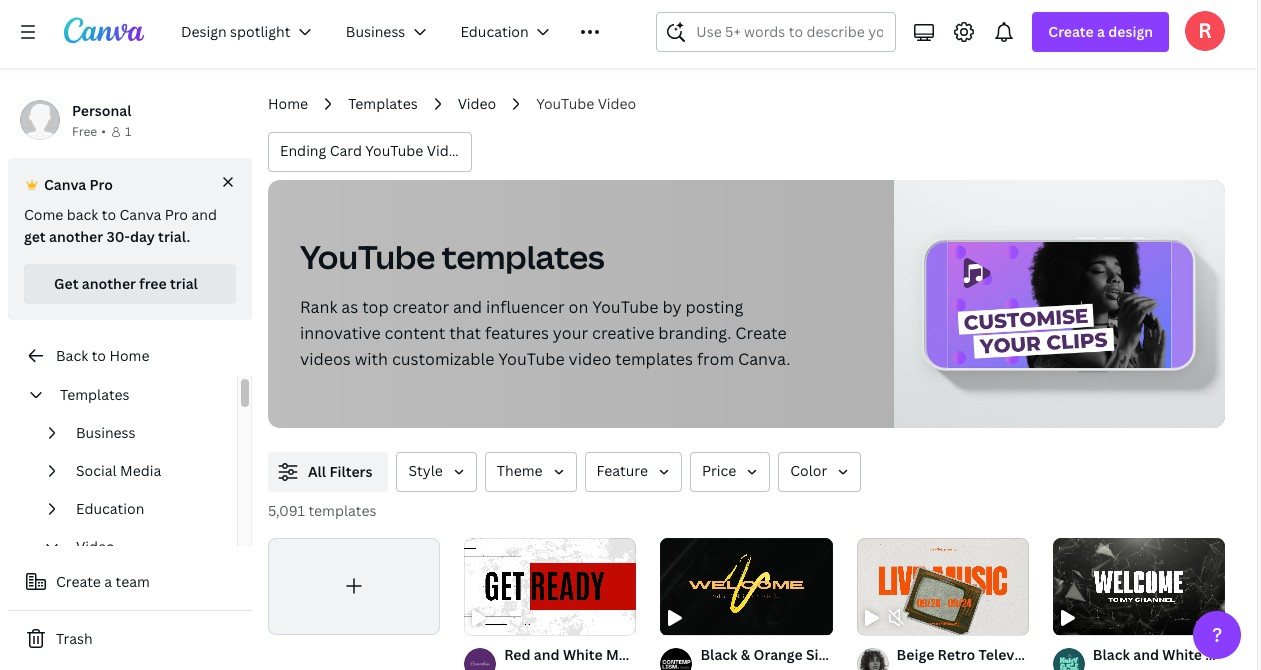Open the desktop app download icon

[924, 32]
